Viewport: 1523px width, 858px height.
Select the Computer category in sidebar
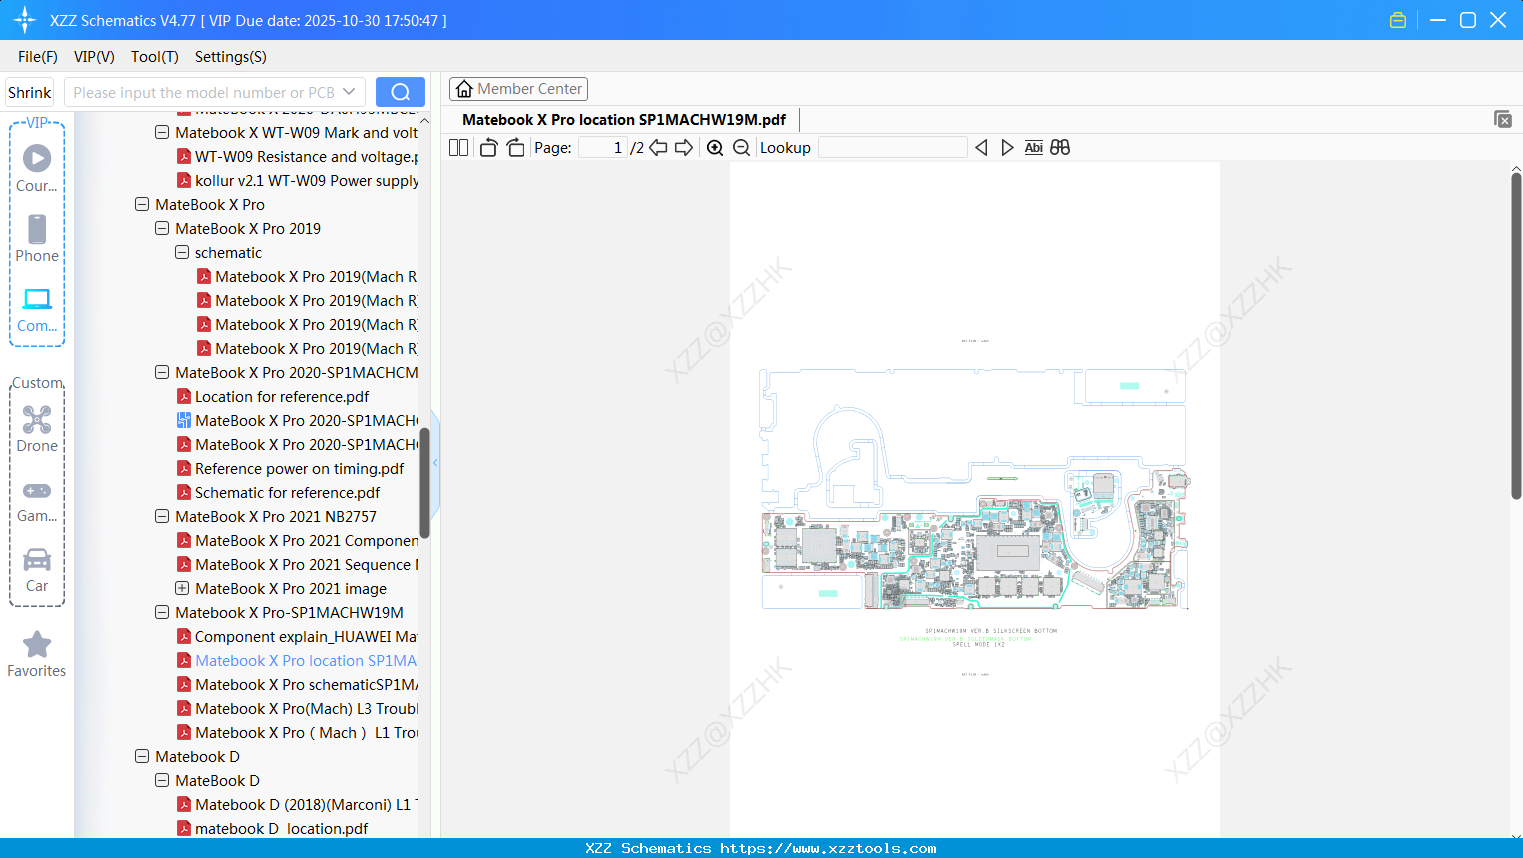tap(37, 309)
